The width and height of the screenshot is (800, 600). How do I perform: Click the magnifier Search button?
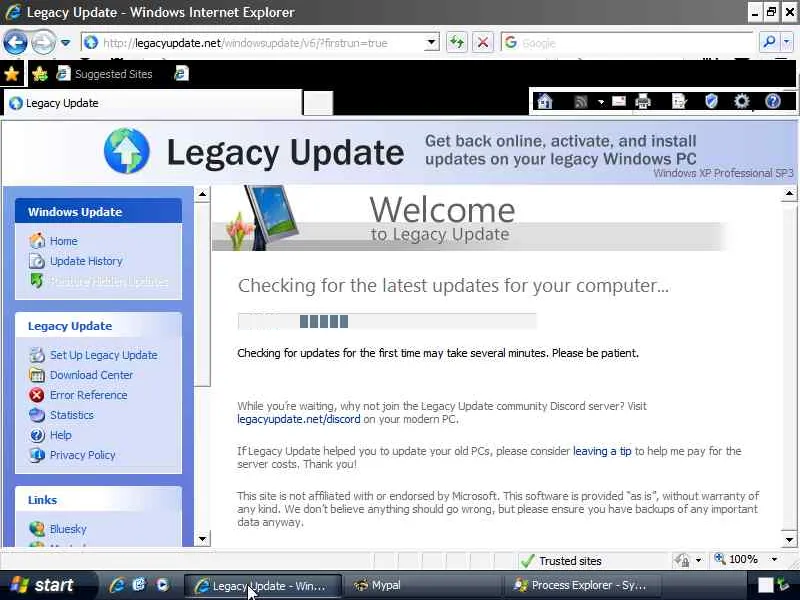point(769,42)
